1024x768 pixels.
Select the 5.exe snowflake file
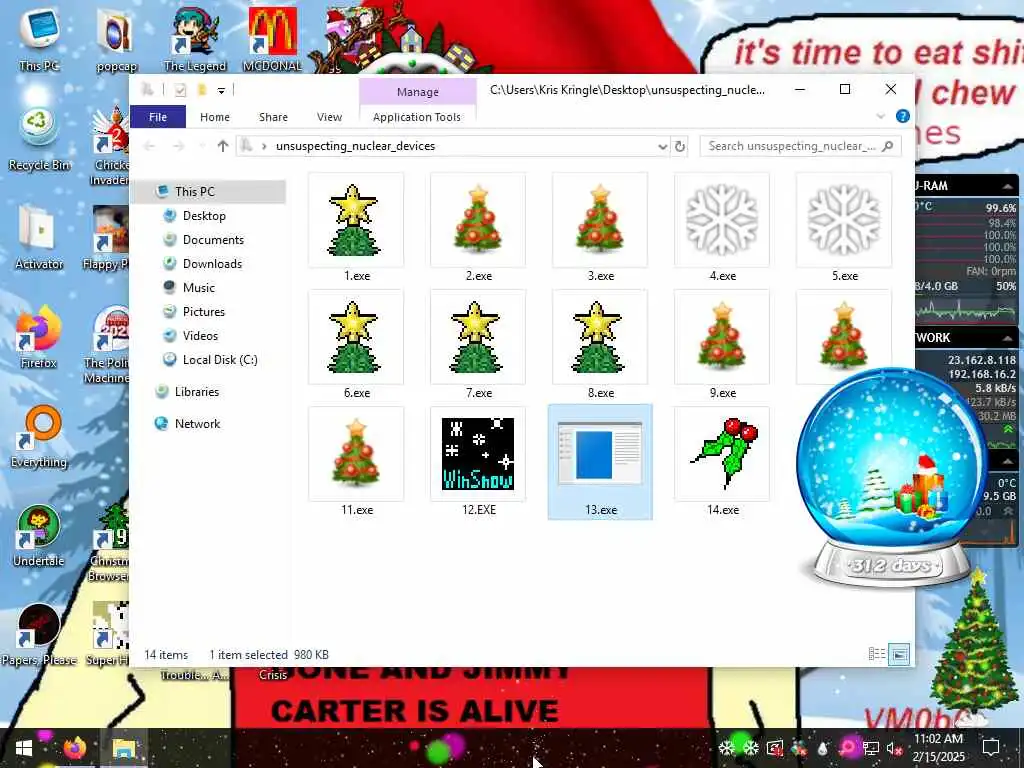pyautogui.click(x=844, y=228)
